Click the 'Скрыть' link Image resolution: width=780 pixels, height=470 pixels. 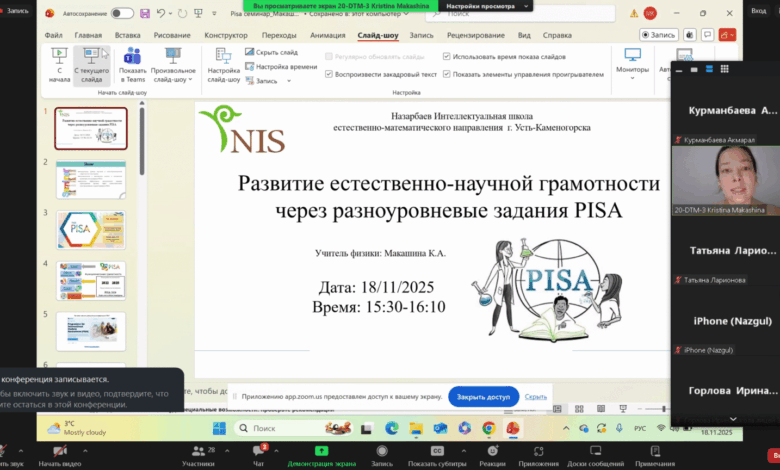[535, 396]
